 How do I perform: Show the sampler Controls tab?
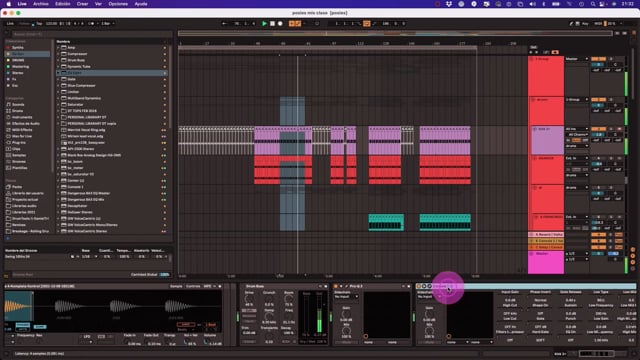tap(193, 286)
